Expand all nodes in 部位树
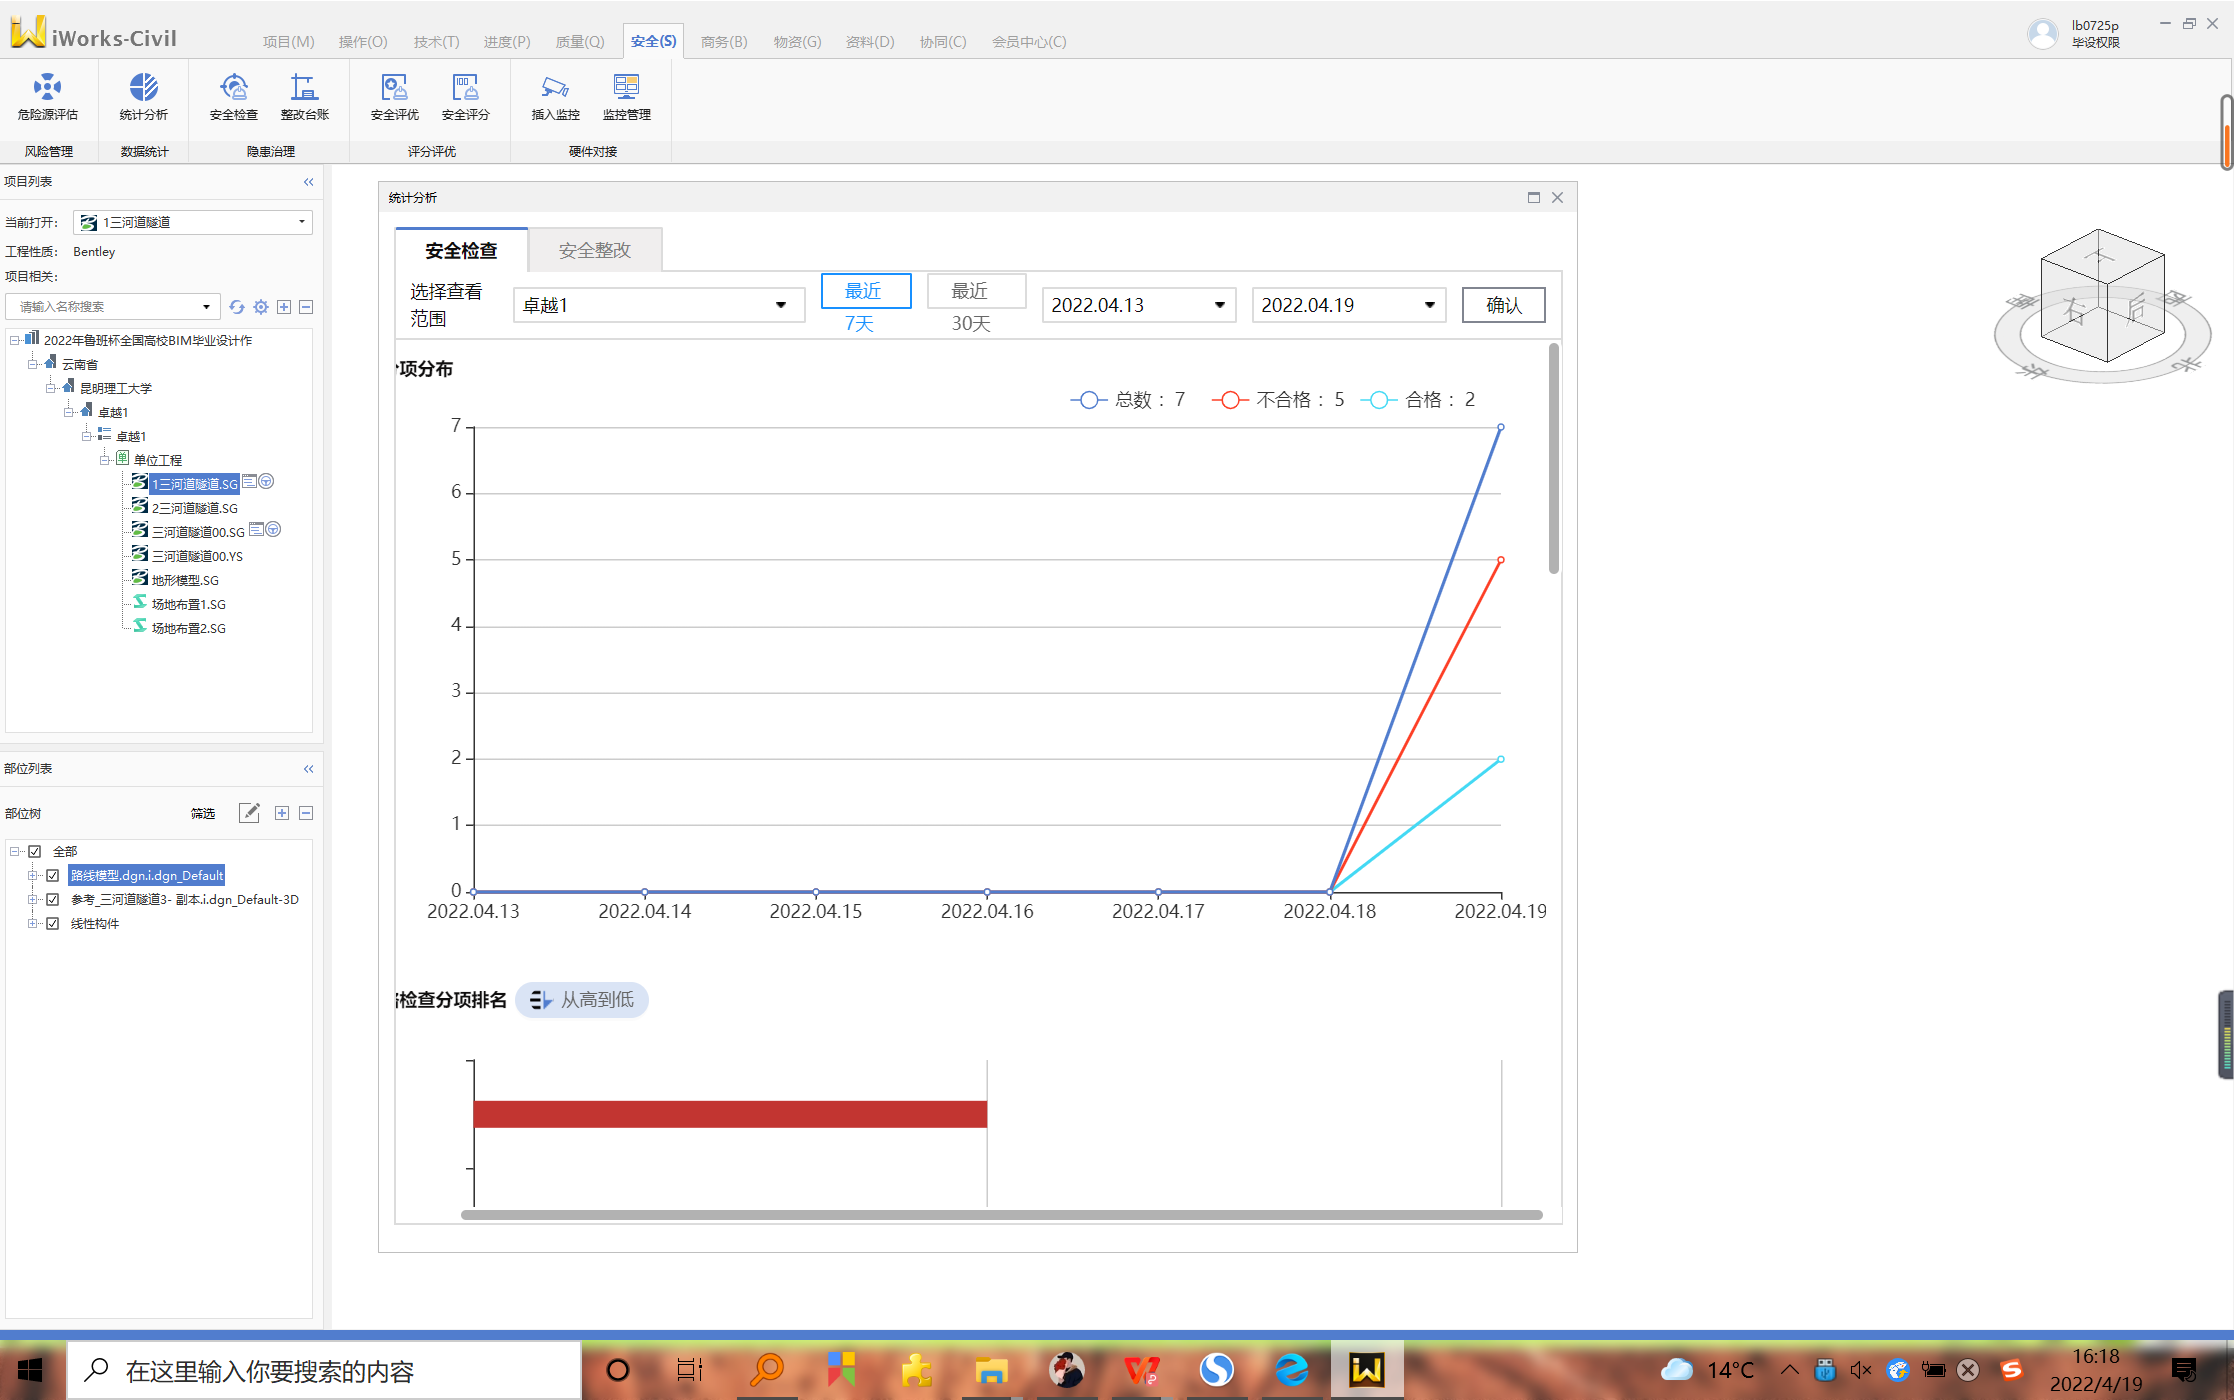 pyautogui.click(x=282, y=813)
